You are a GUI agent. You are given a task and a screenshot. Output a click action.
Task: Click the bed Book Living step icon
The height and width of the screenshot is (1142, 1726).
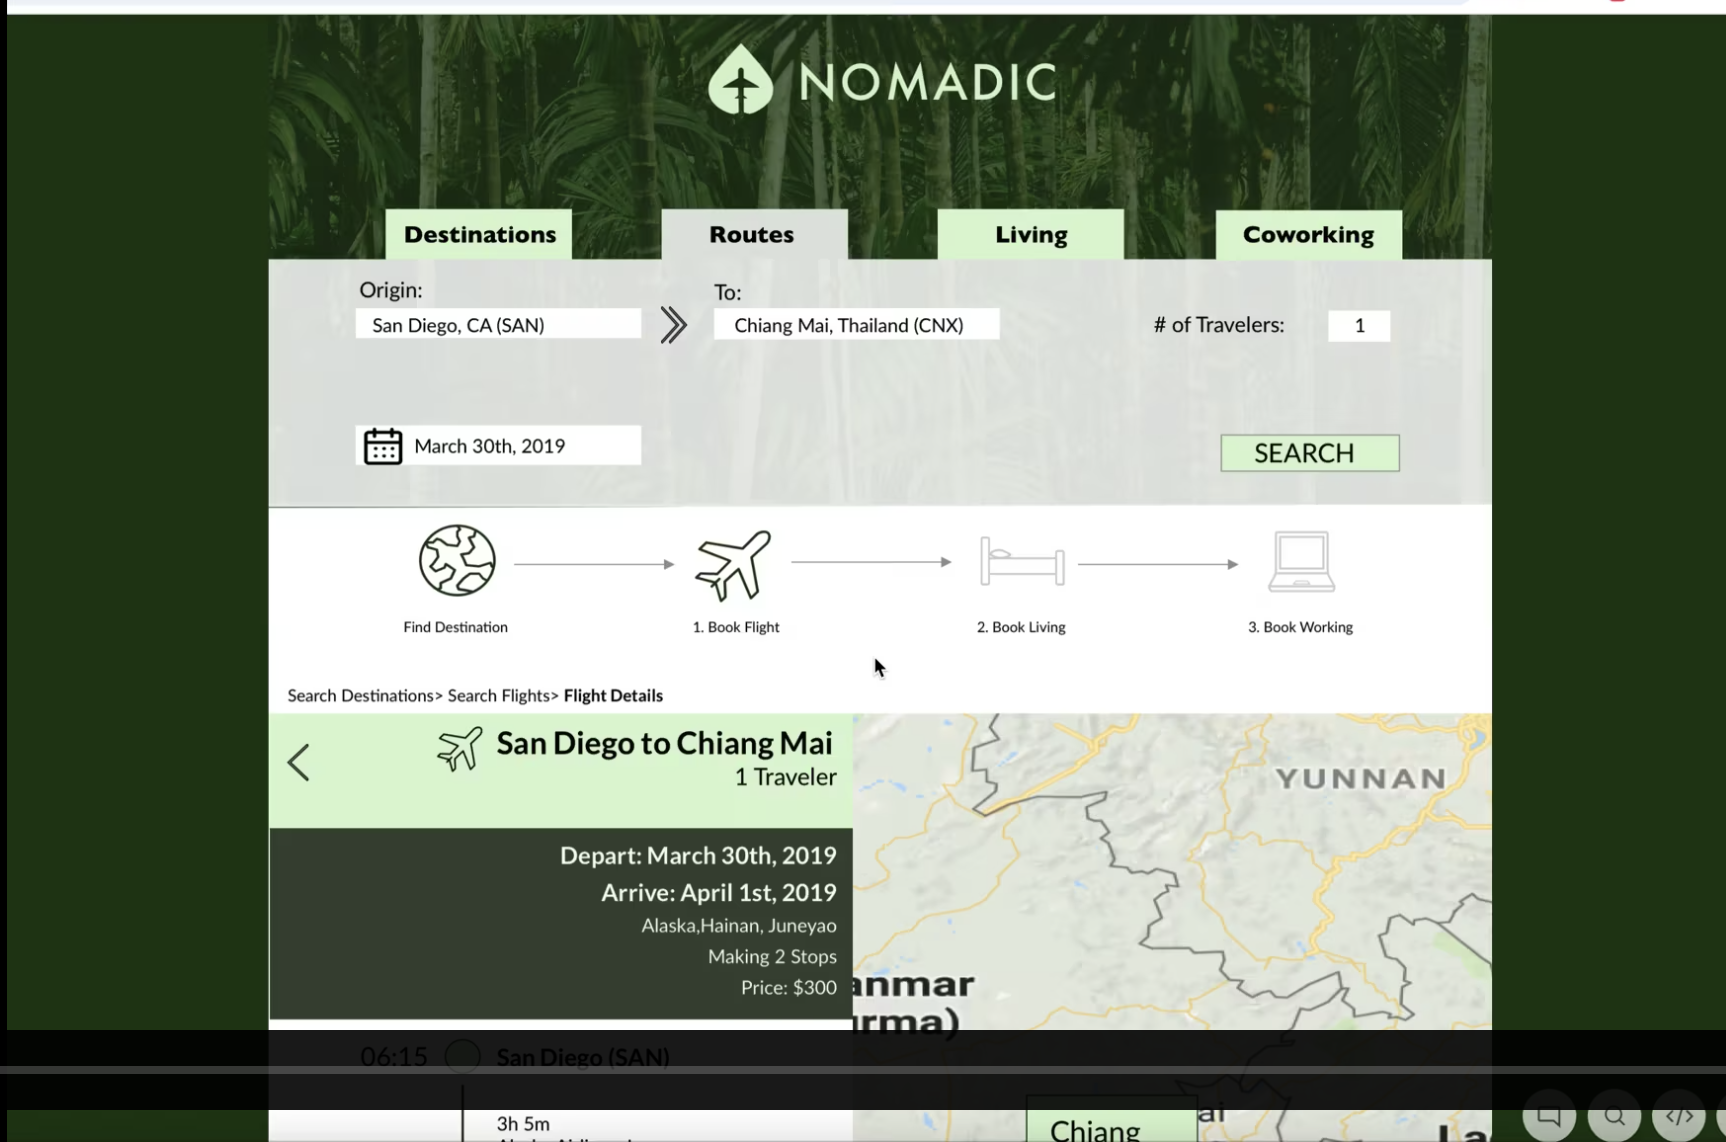[1022, 561]
